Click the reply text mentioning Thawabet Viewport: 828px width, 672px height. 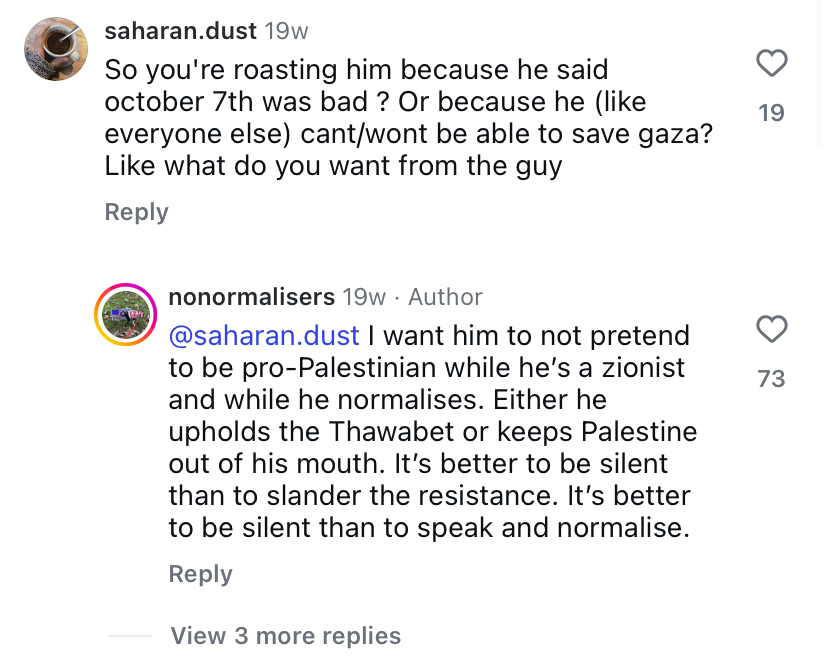tap(432, 431)
